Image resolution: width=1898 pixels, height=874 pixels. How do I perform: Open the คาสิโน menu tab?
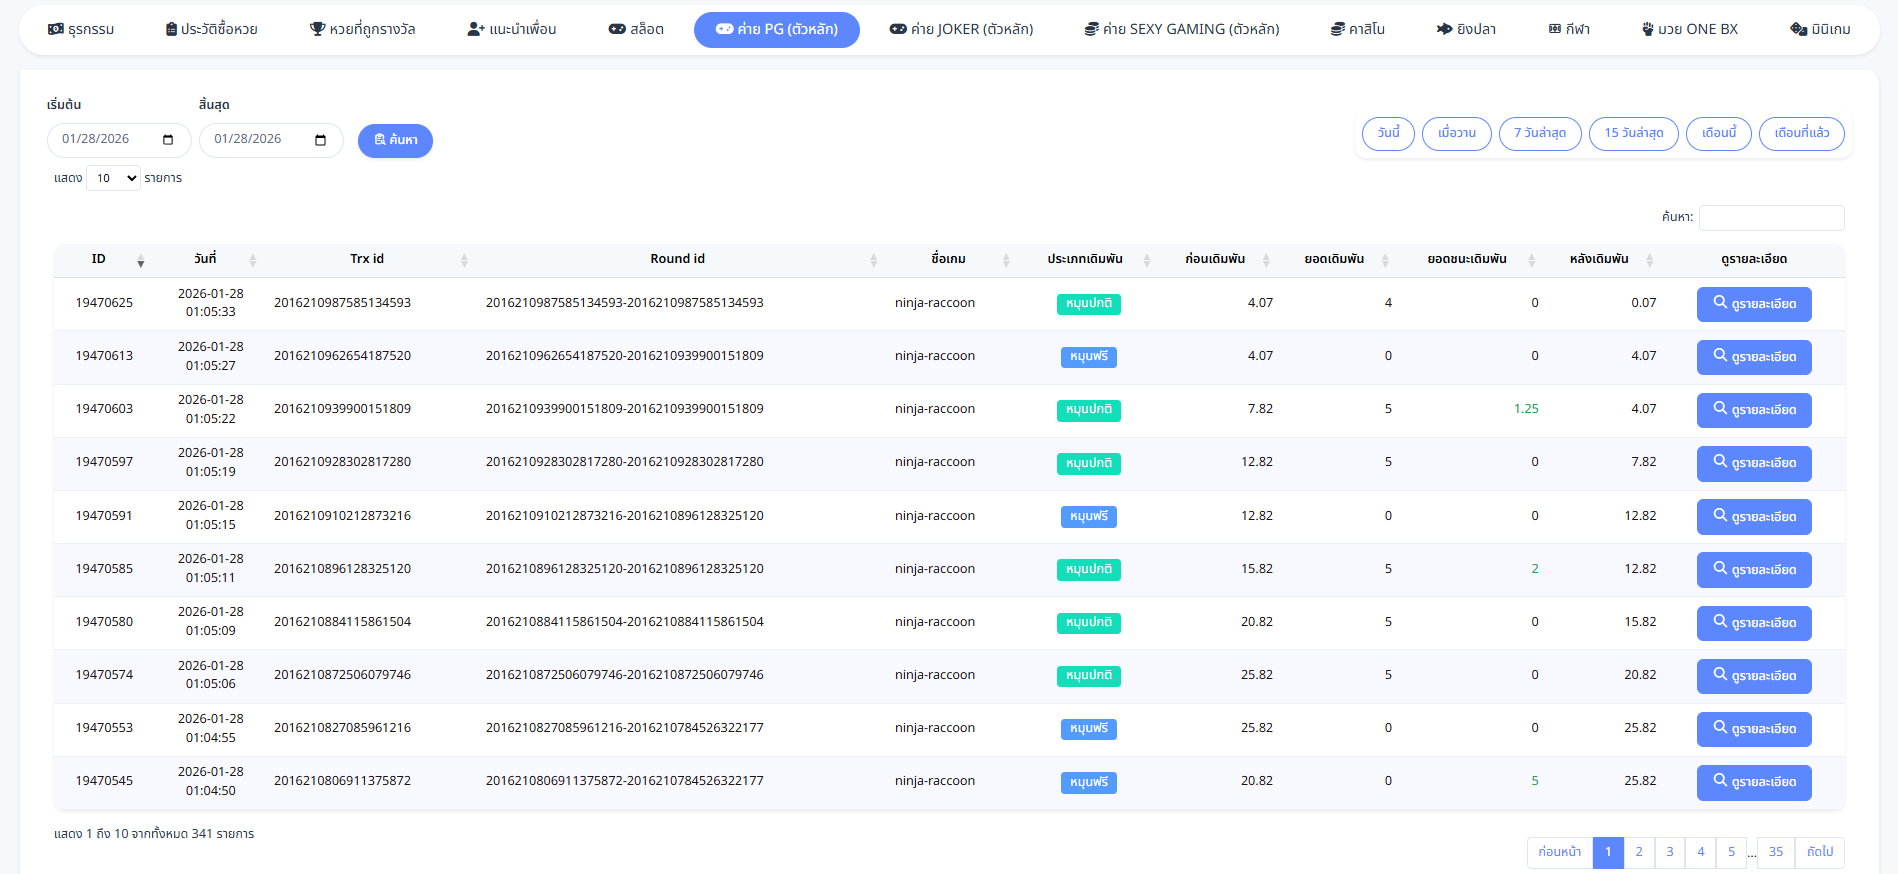1357,30
